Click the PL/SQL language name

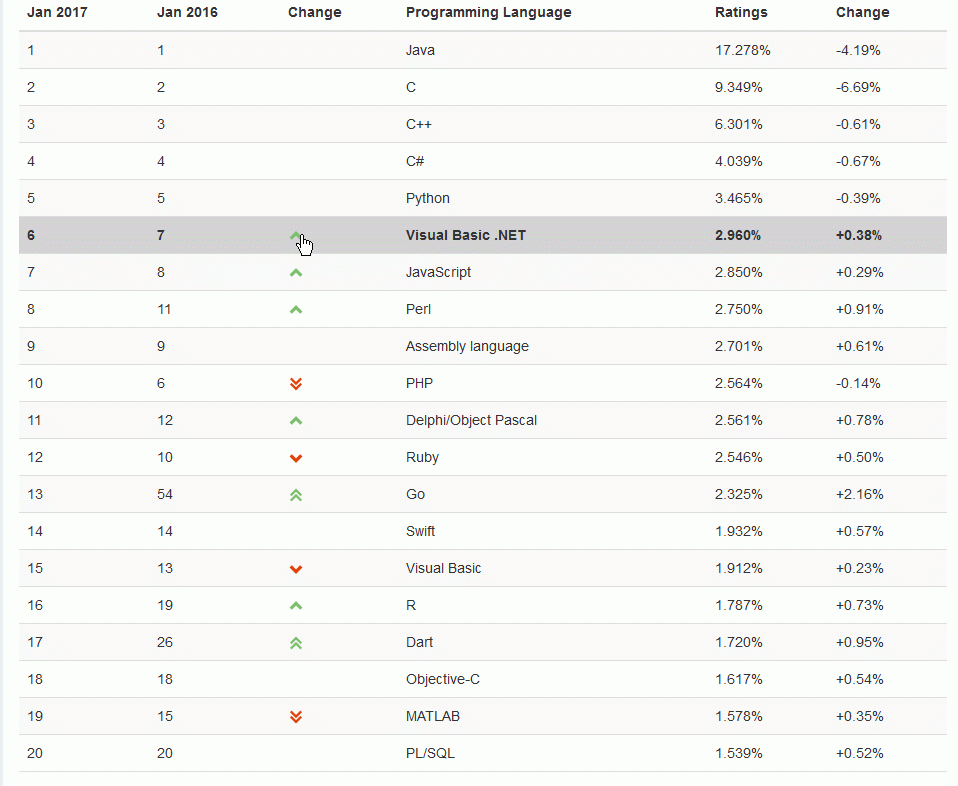click(x=430, y=754)
